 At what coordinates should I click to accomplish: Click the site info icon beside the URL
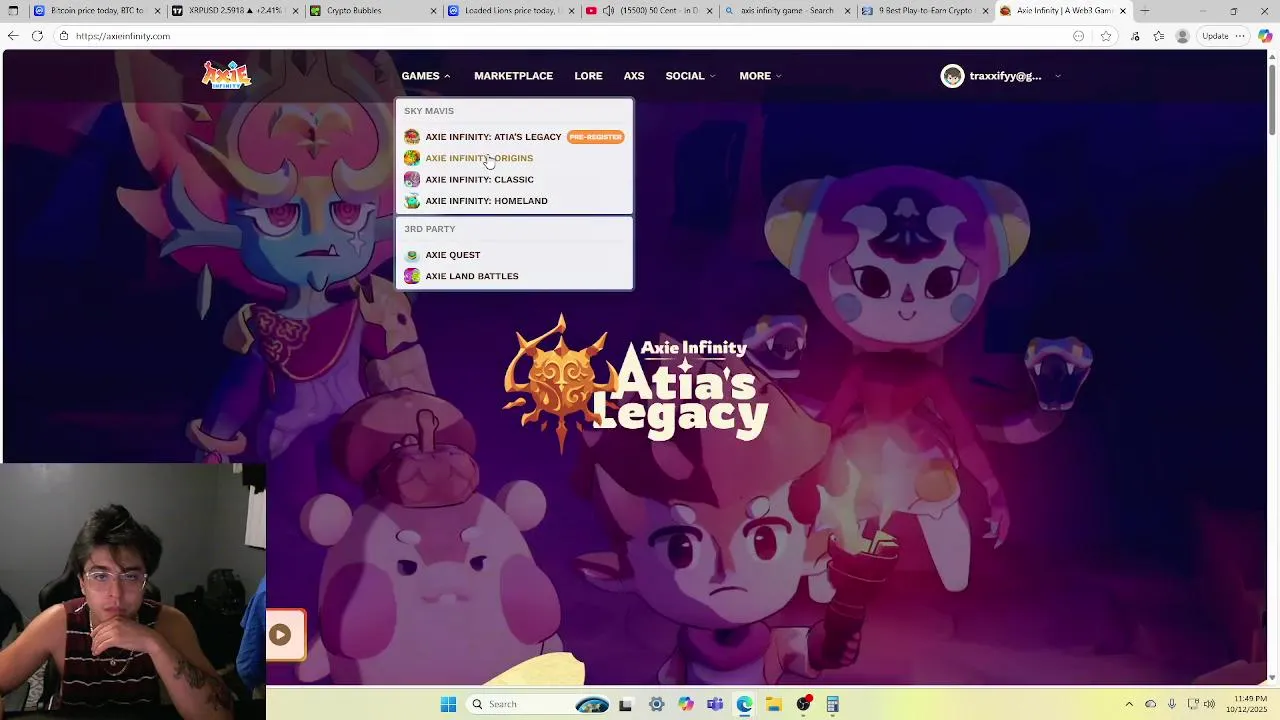coord(63,36)
